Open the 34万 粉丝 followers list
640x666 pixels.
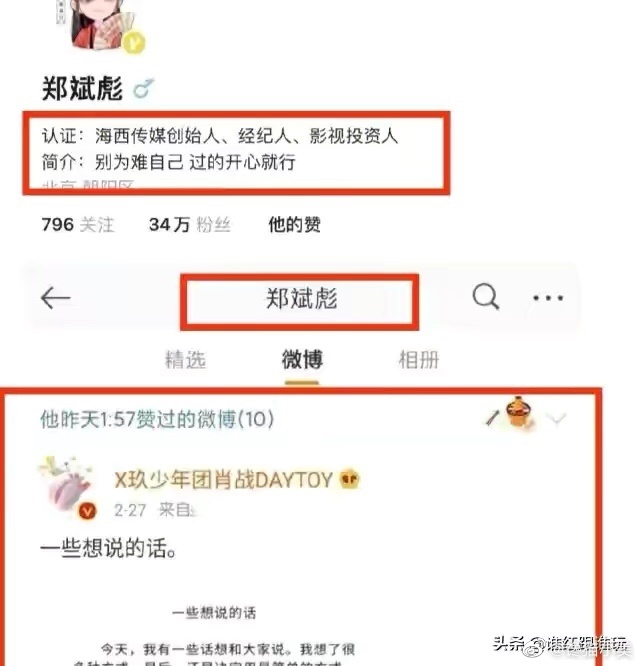[x=190, y=225]
